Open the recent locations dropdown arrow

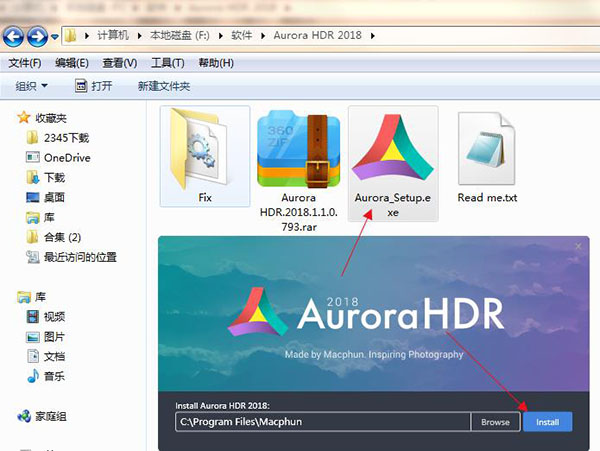[55, 37]
